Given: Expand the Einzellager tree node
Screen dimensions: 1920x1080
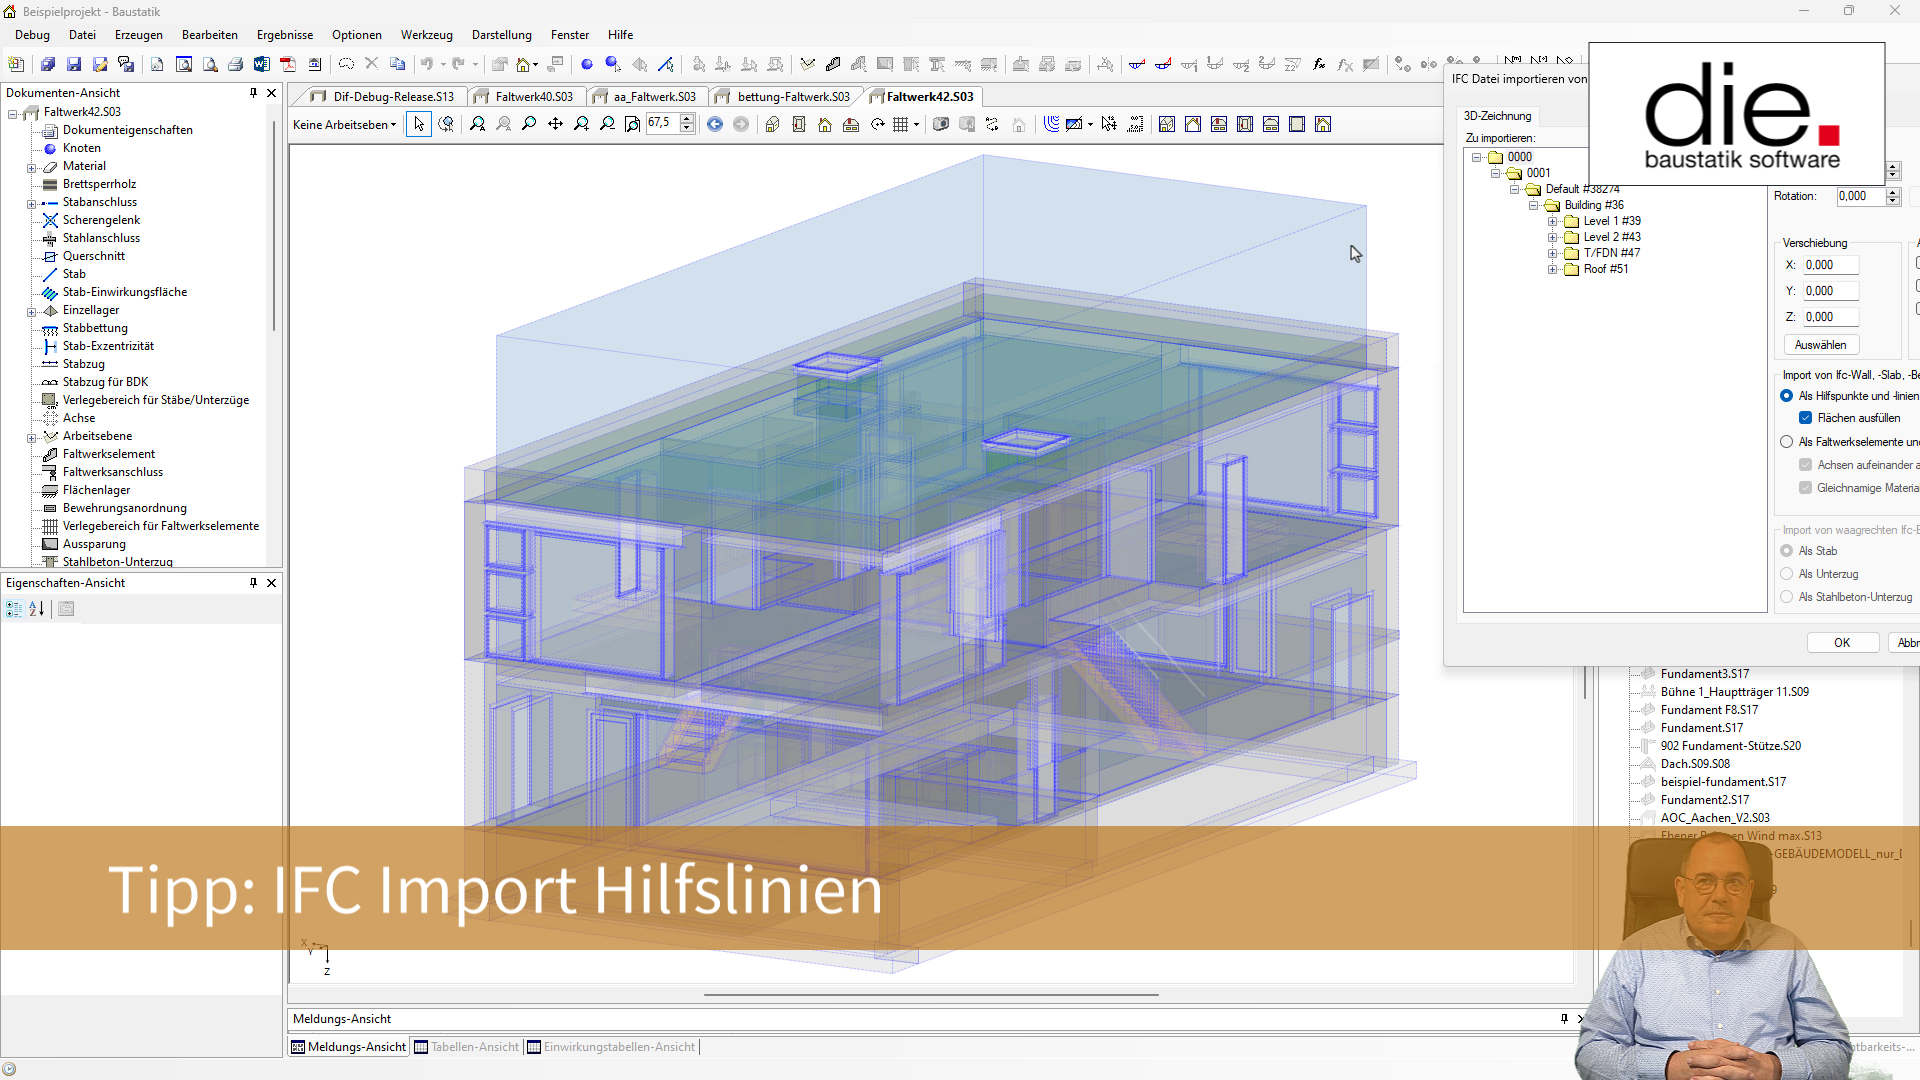Looking at the screenshot, I should [31, 311].
